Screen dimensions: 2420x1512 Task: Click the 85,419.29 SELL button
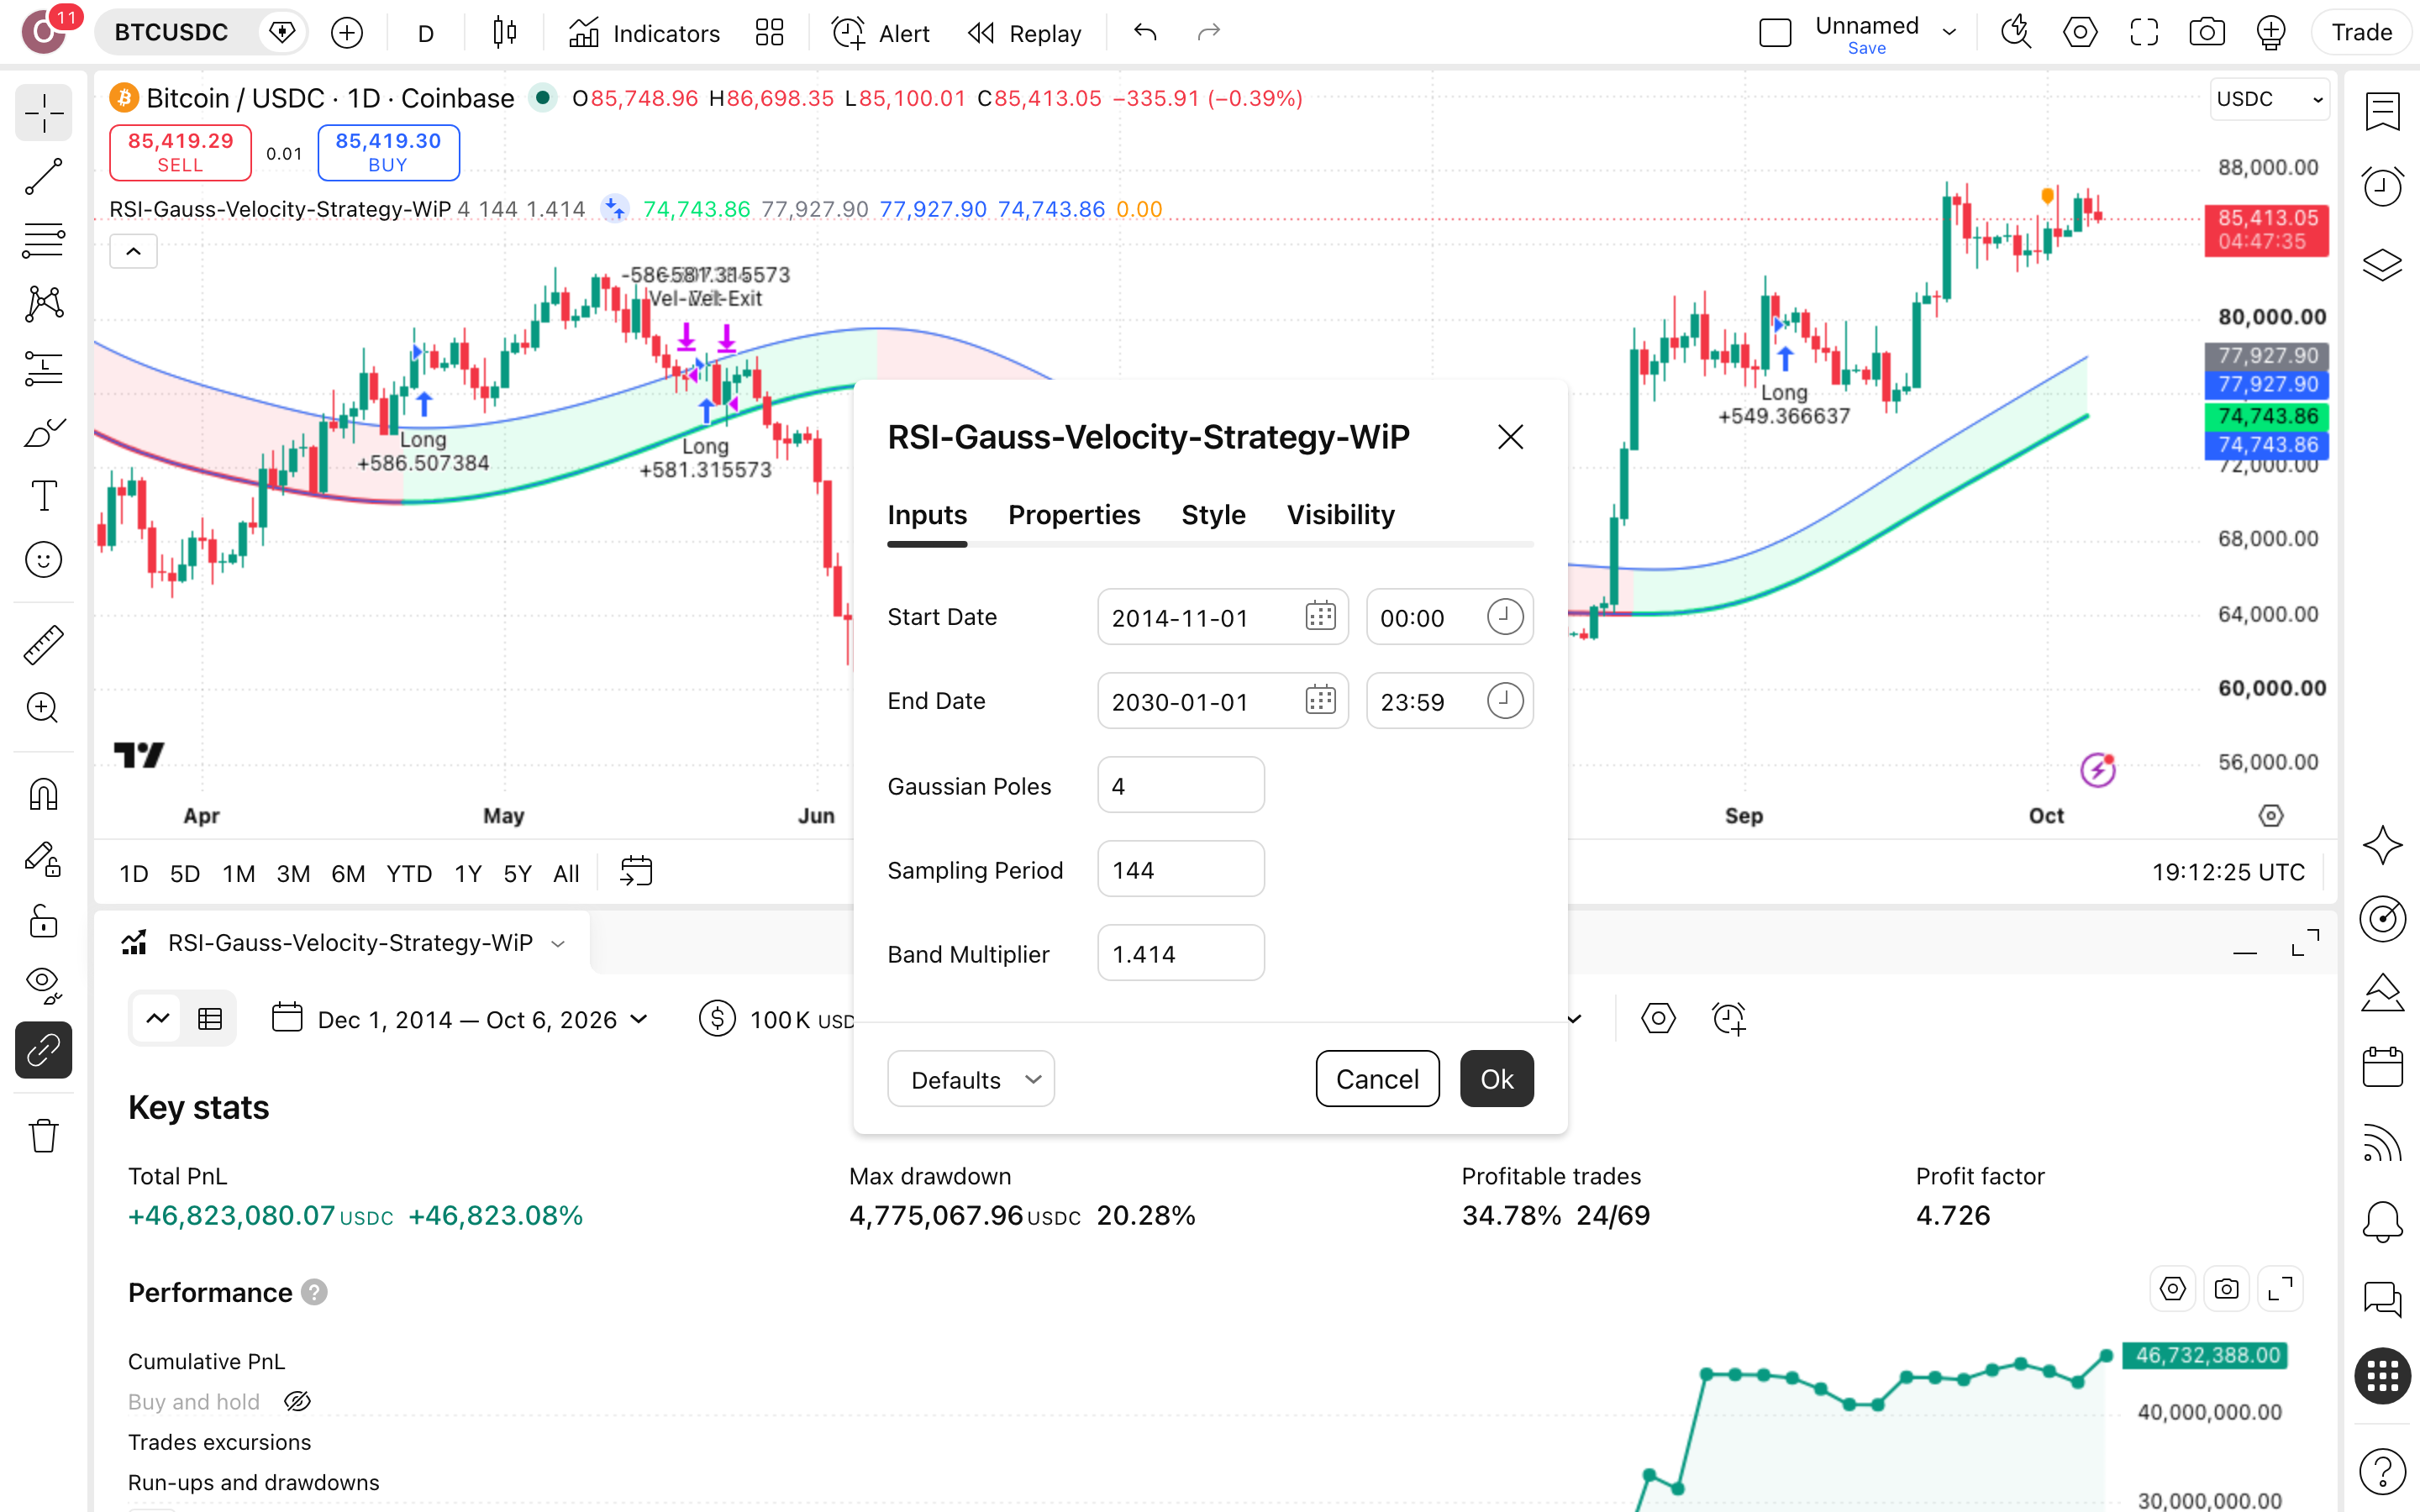180,152
